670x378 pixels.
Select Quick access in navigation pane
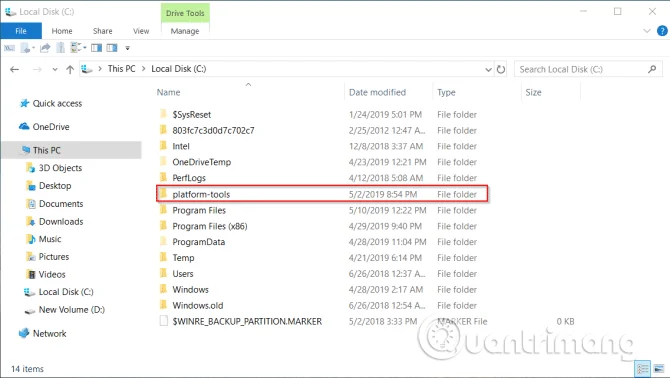point(57,103)
